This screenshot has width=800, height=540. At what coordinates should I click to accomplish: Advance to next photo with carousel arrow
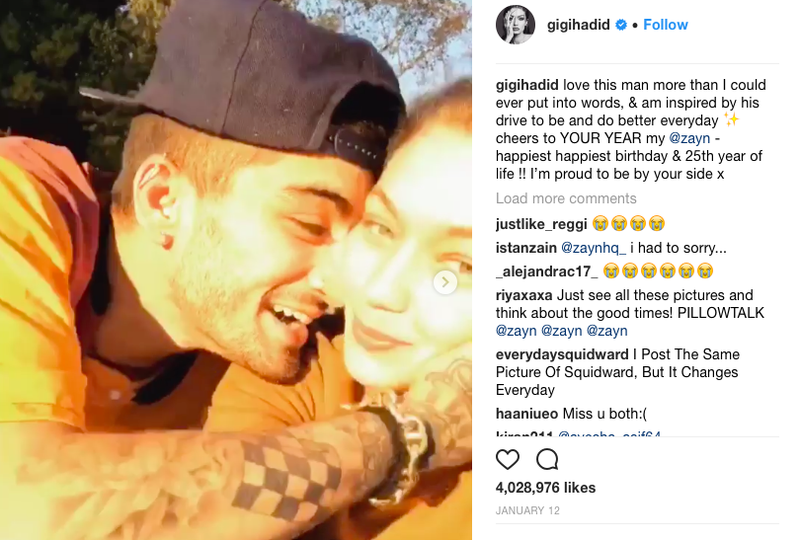445,282
